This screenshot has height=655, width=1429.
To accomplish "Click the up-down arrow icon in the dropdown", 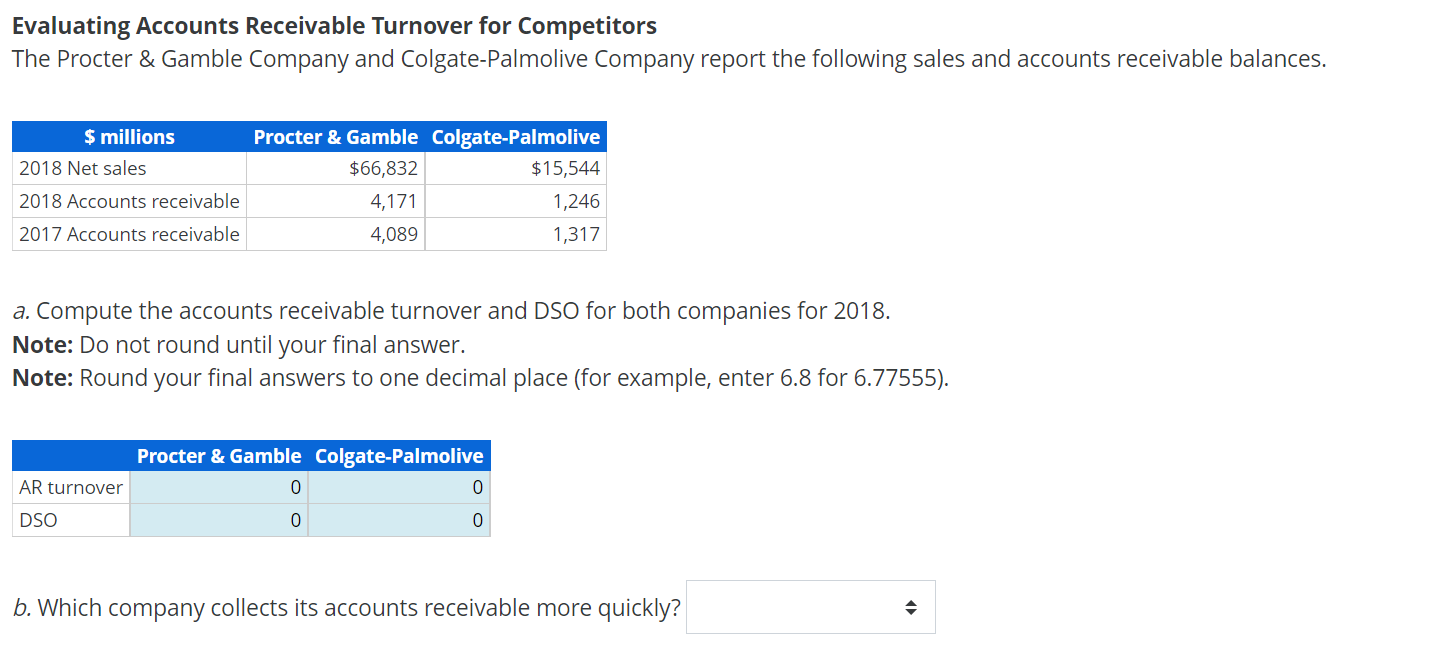I will [911, 606].
